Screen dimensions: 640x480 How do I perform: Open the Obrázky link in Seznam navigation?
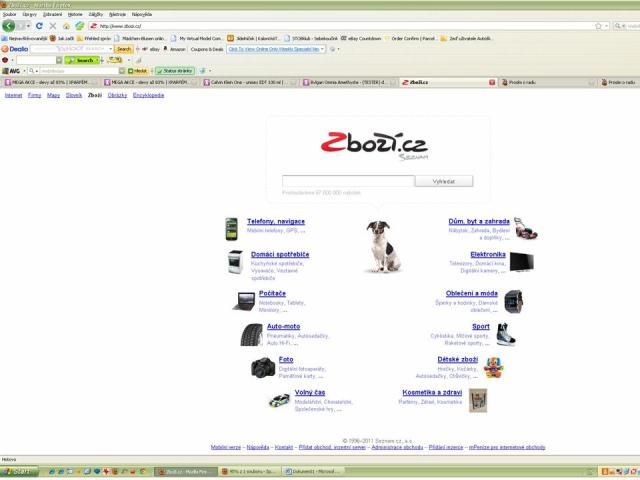117,95
